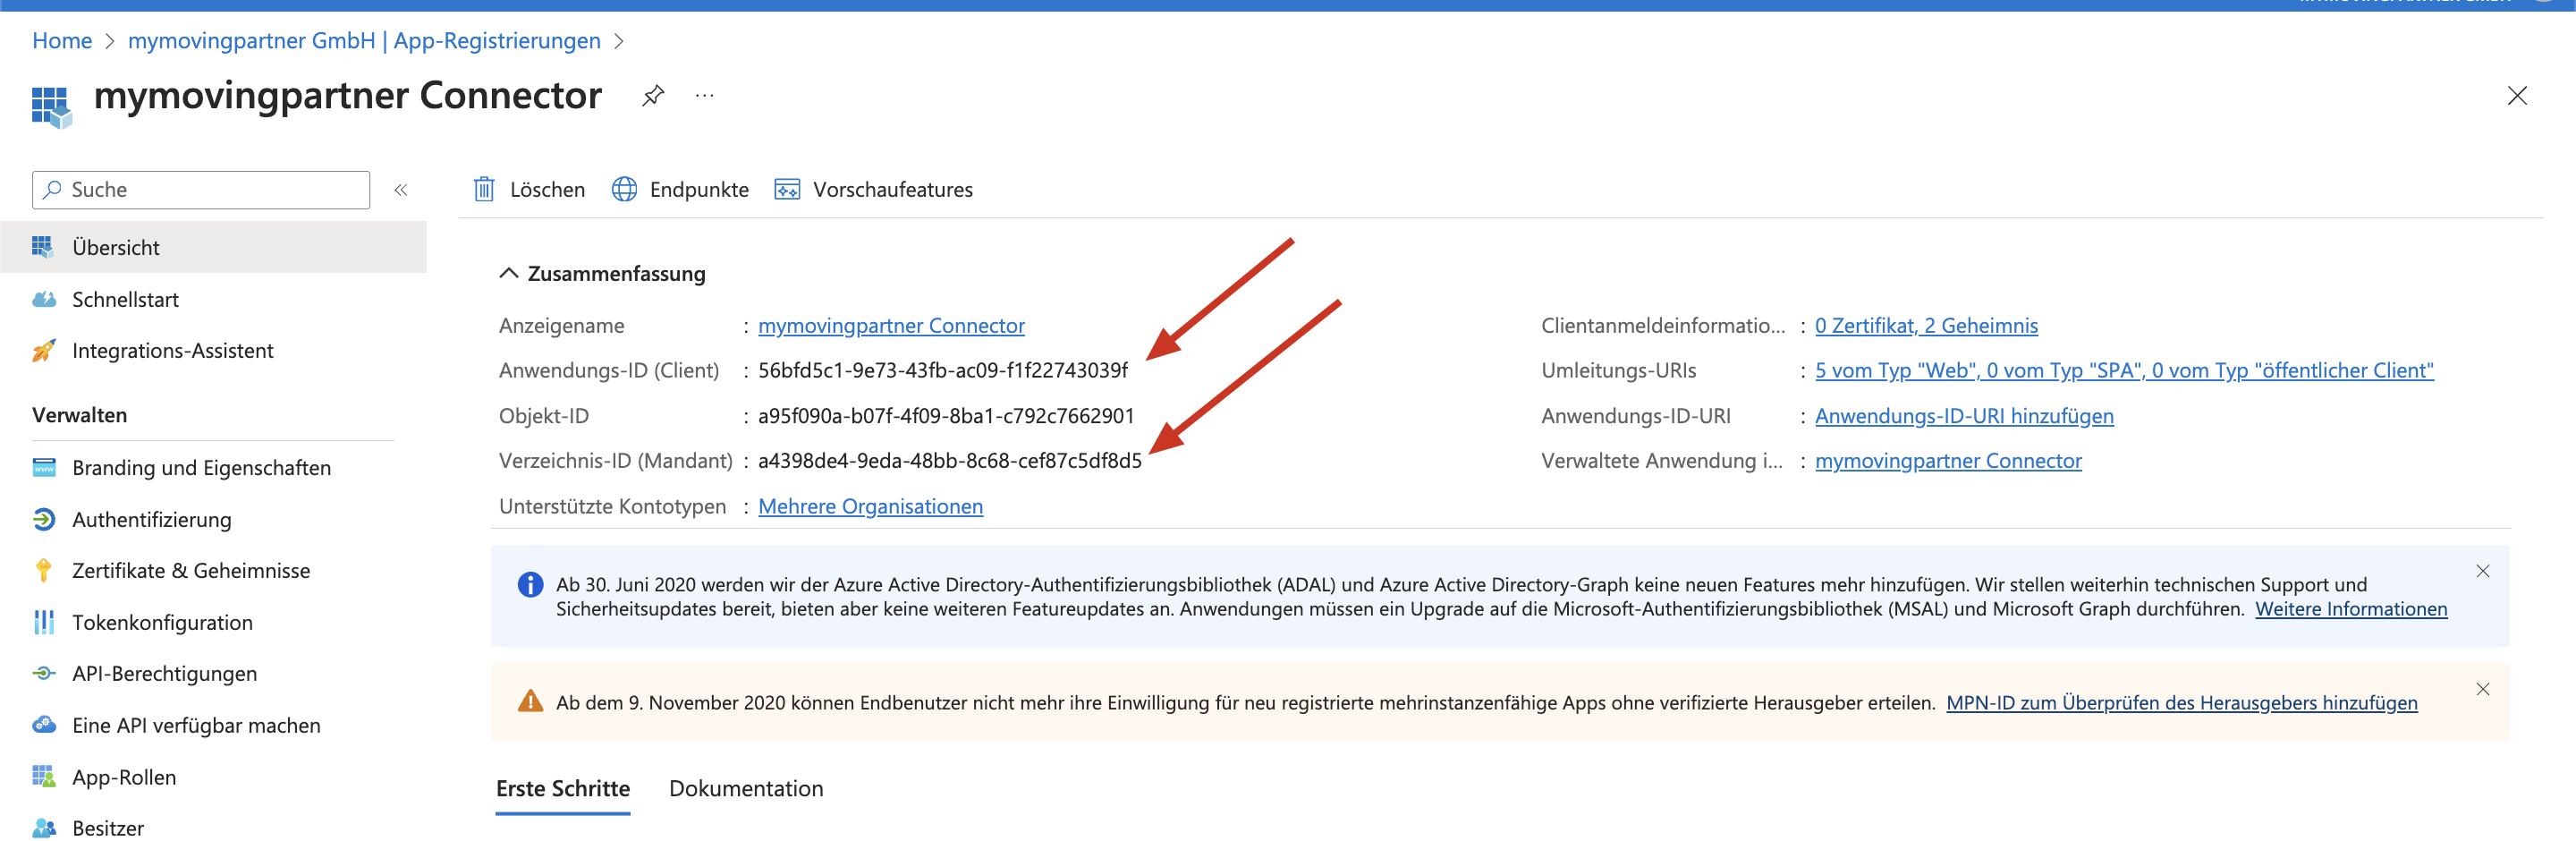
Task: Go to Branding und Eigenschaften
Action: (213, 467)
